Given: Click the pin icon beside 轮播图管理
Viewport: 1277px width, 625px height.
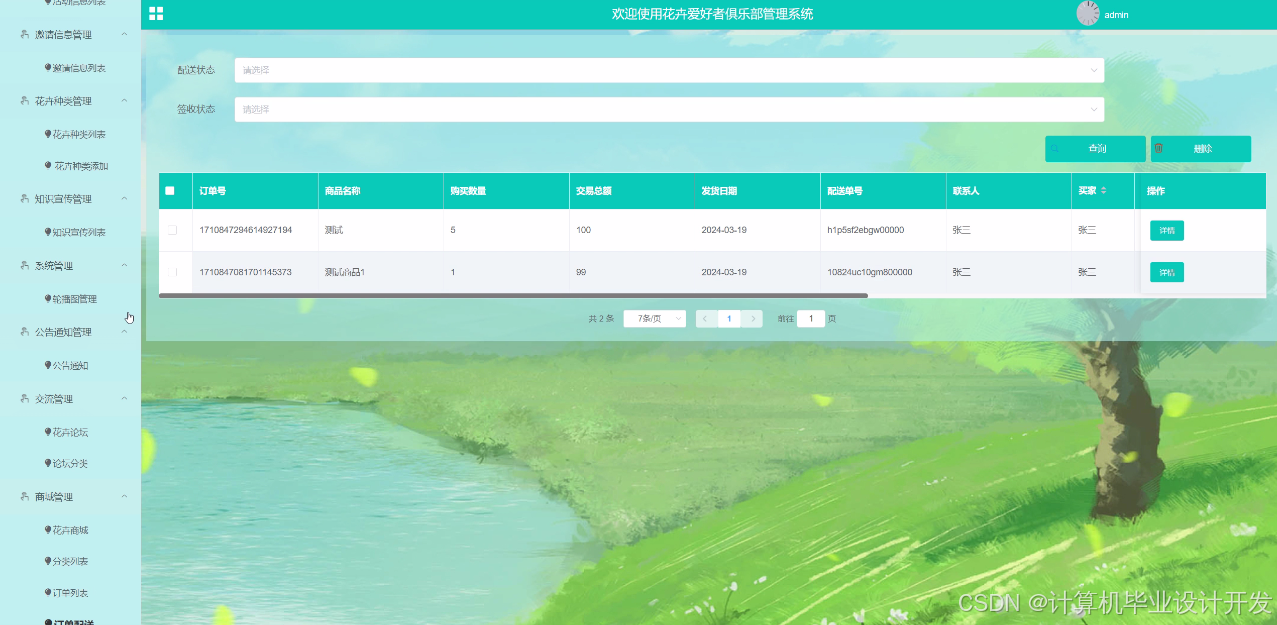Looking at the screenshot, I should point(48,299).
